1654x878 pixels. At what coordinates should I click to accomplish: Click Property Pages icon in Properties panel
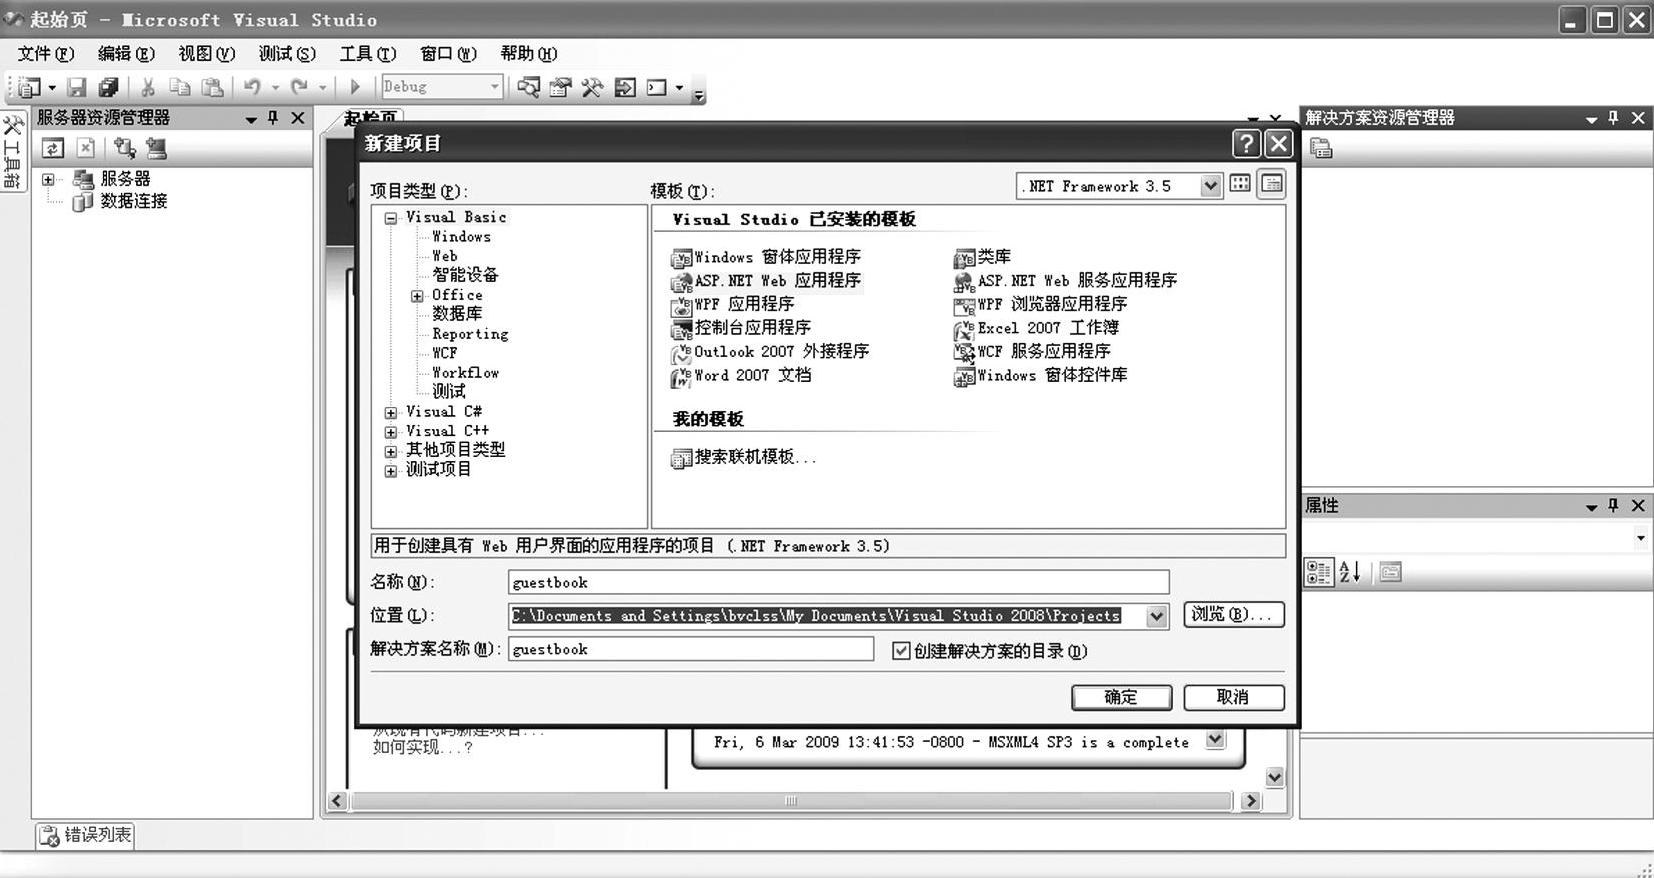[x=1390, y=572]
